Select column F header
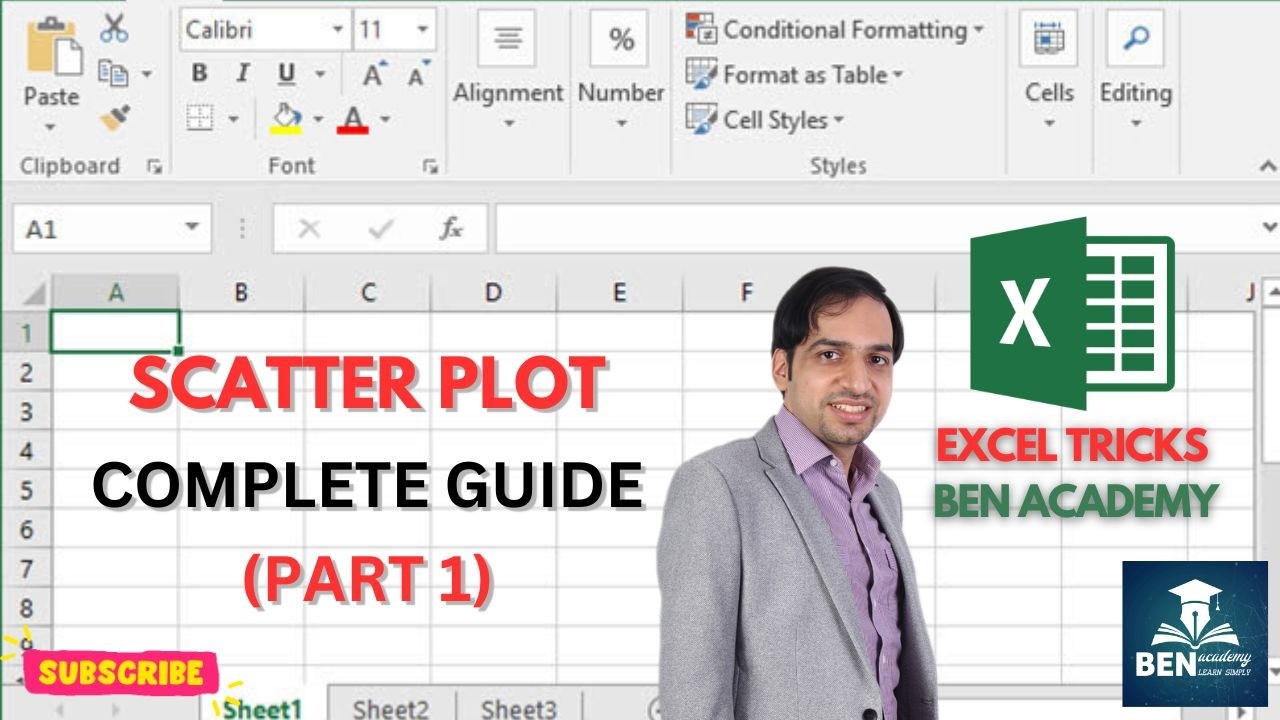Screen dimensions: 1280x720 [746, 293]
